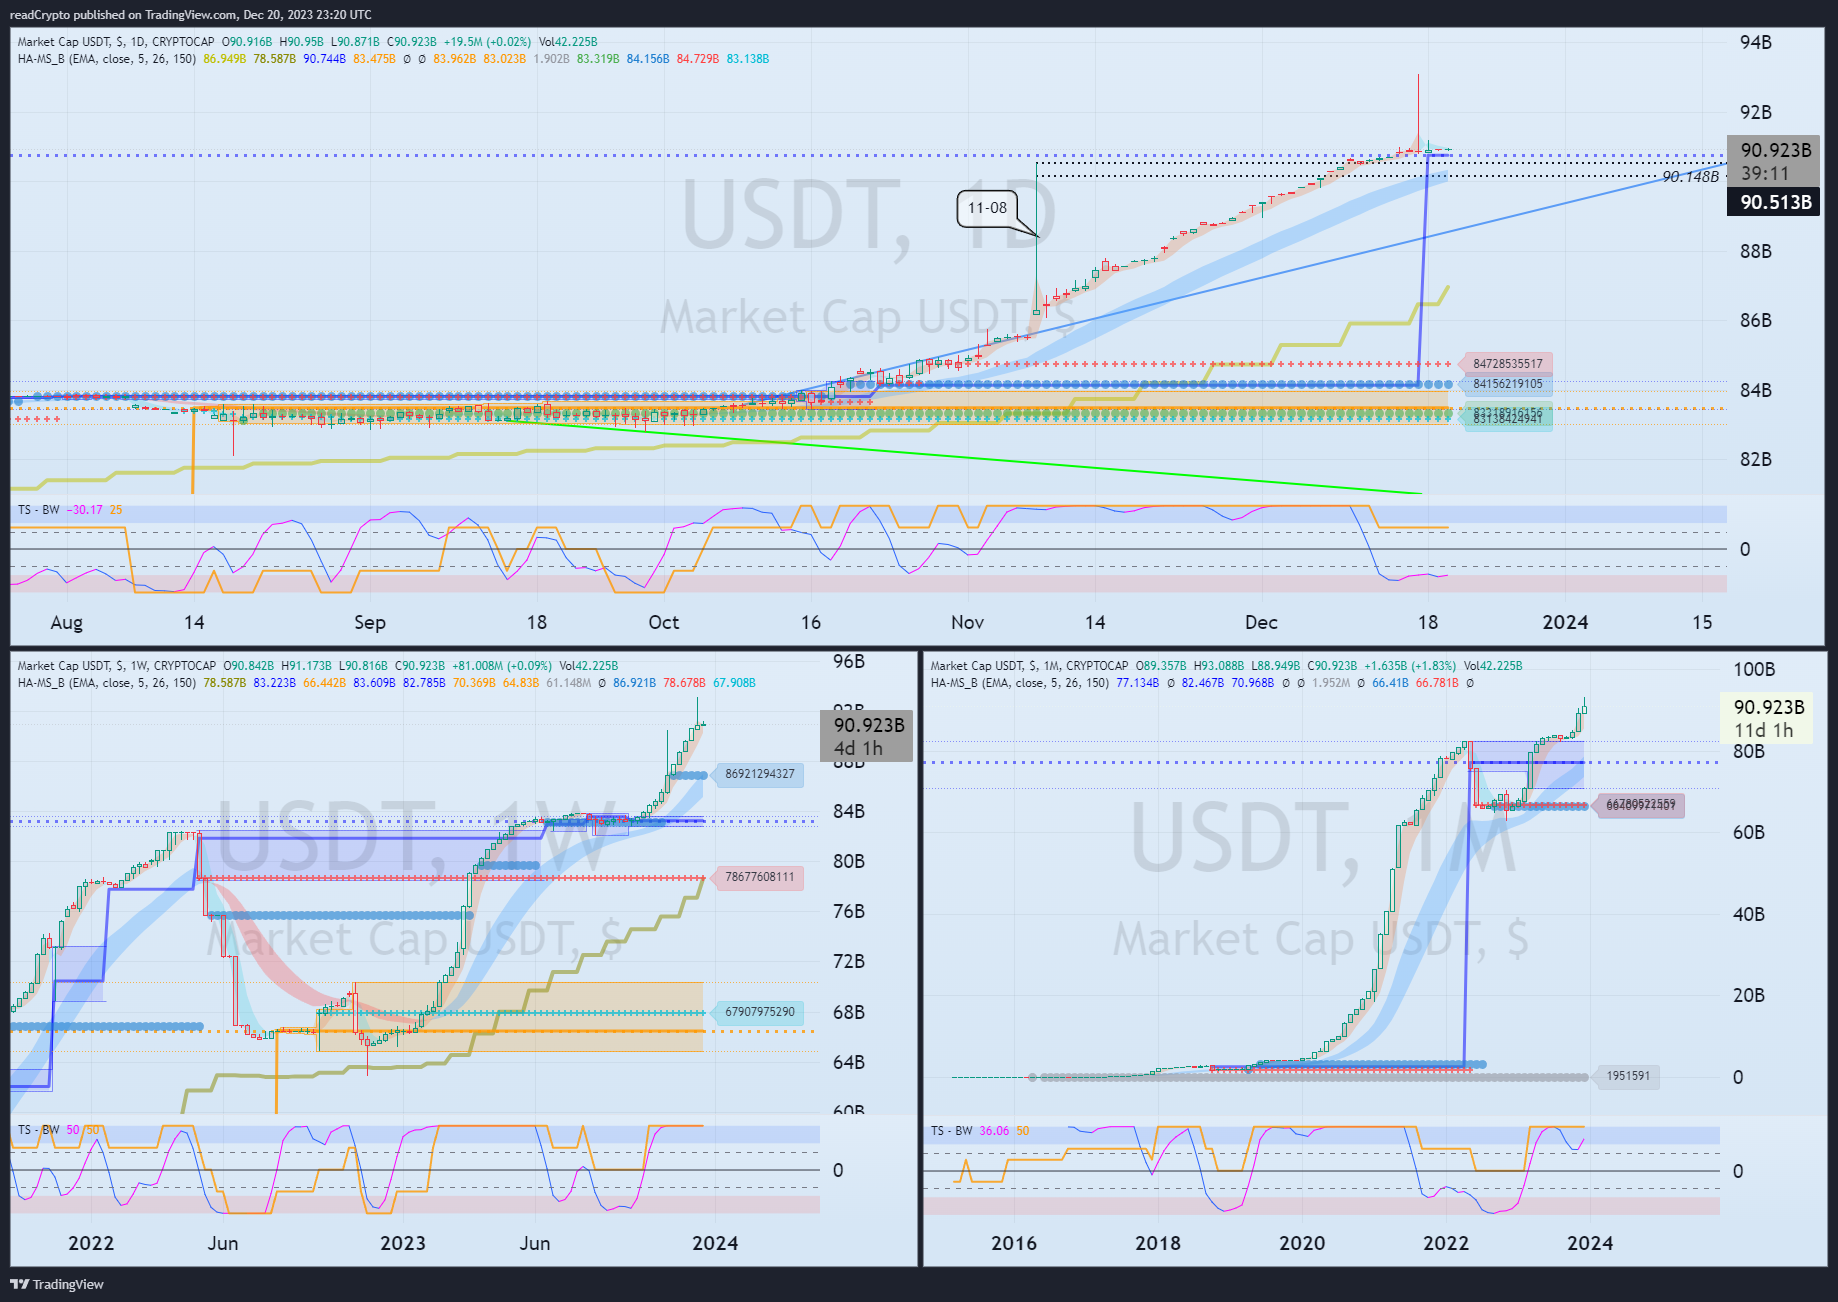This screenshot has width=1838, height=1302.
Task: Click the 82B price axis label on the 1D chart
Action: pyautogui.click(x=1756, y=459)
